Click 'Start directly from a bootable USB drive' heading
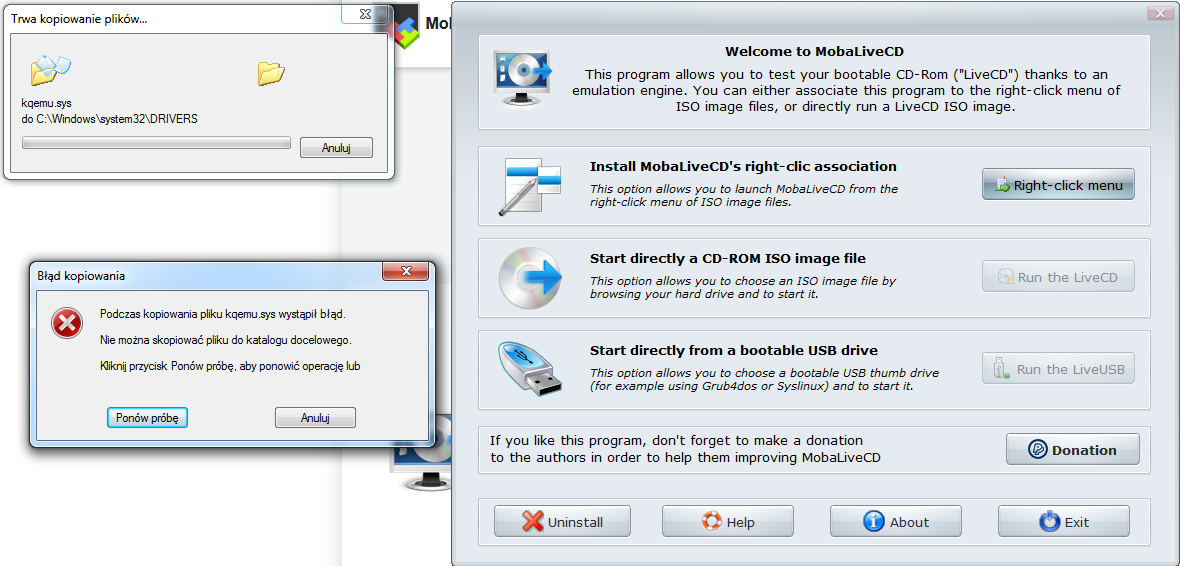1180x566 pixels. coord(734,351)
